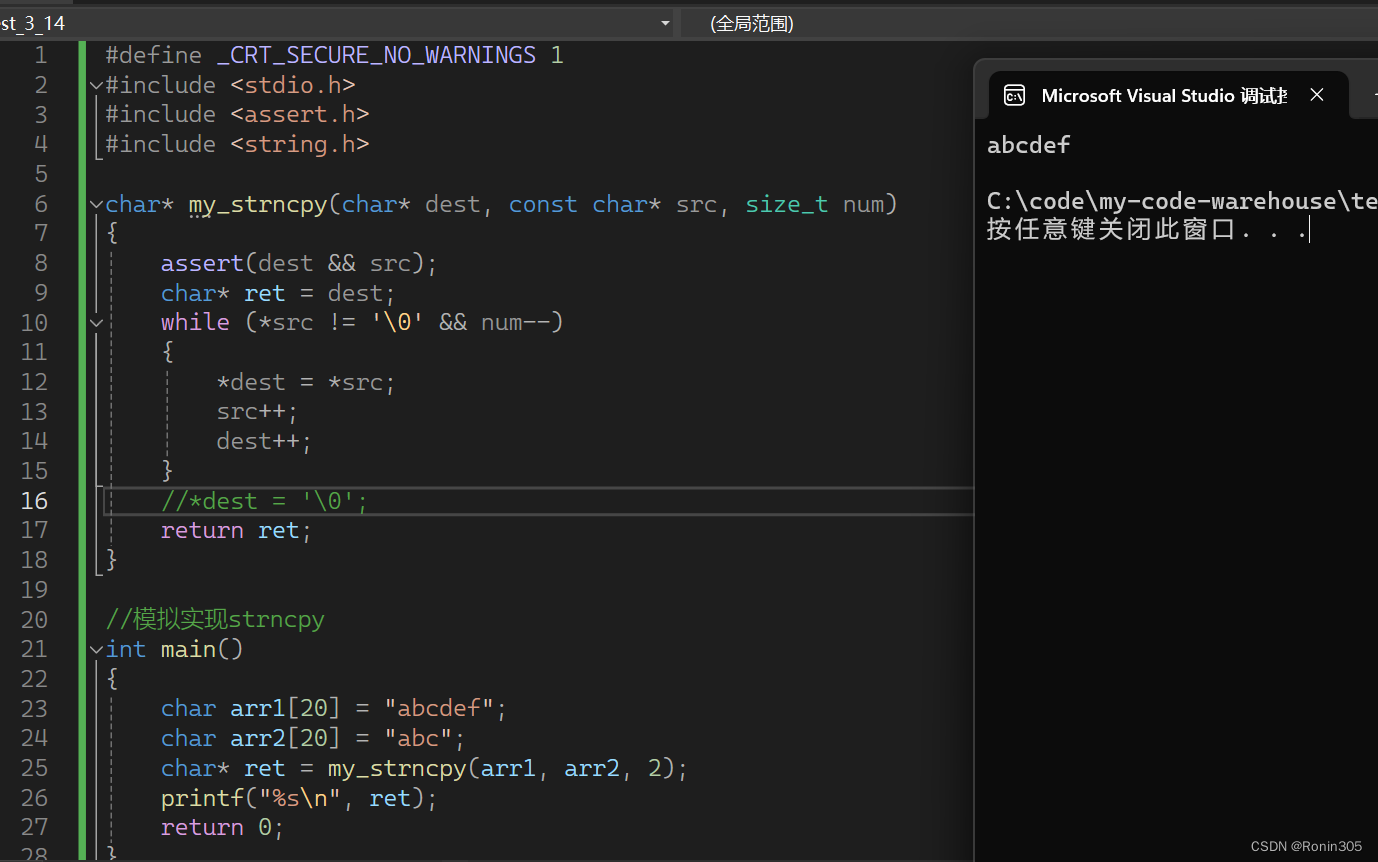Click the C:\code\my-code-warehouse path in the console
This screenshot has width=1378, height=862.
click(x=1182, y=201)
